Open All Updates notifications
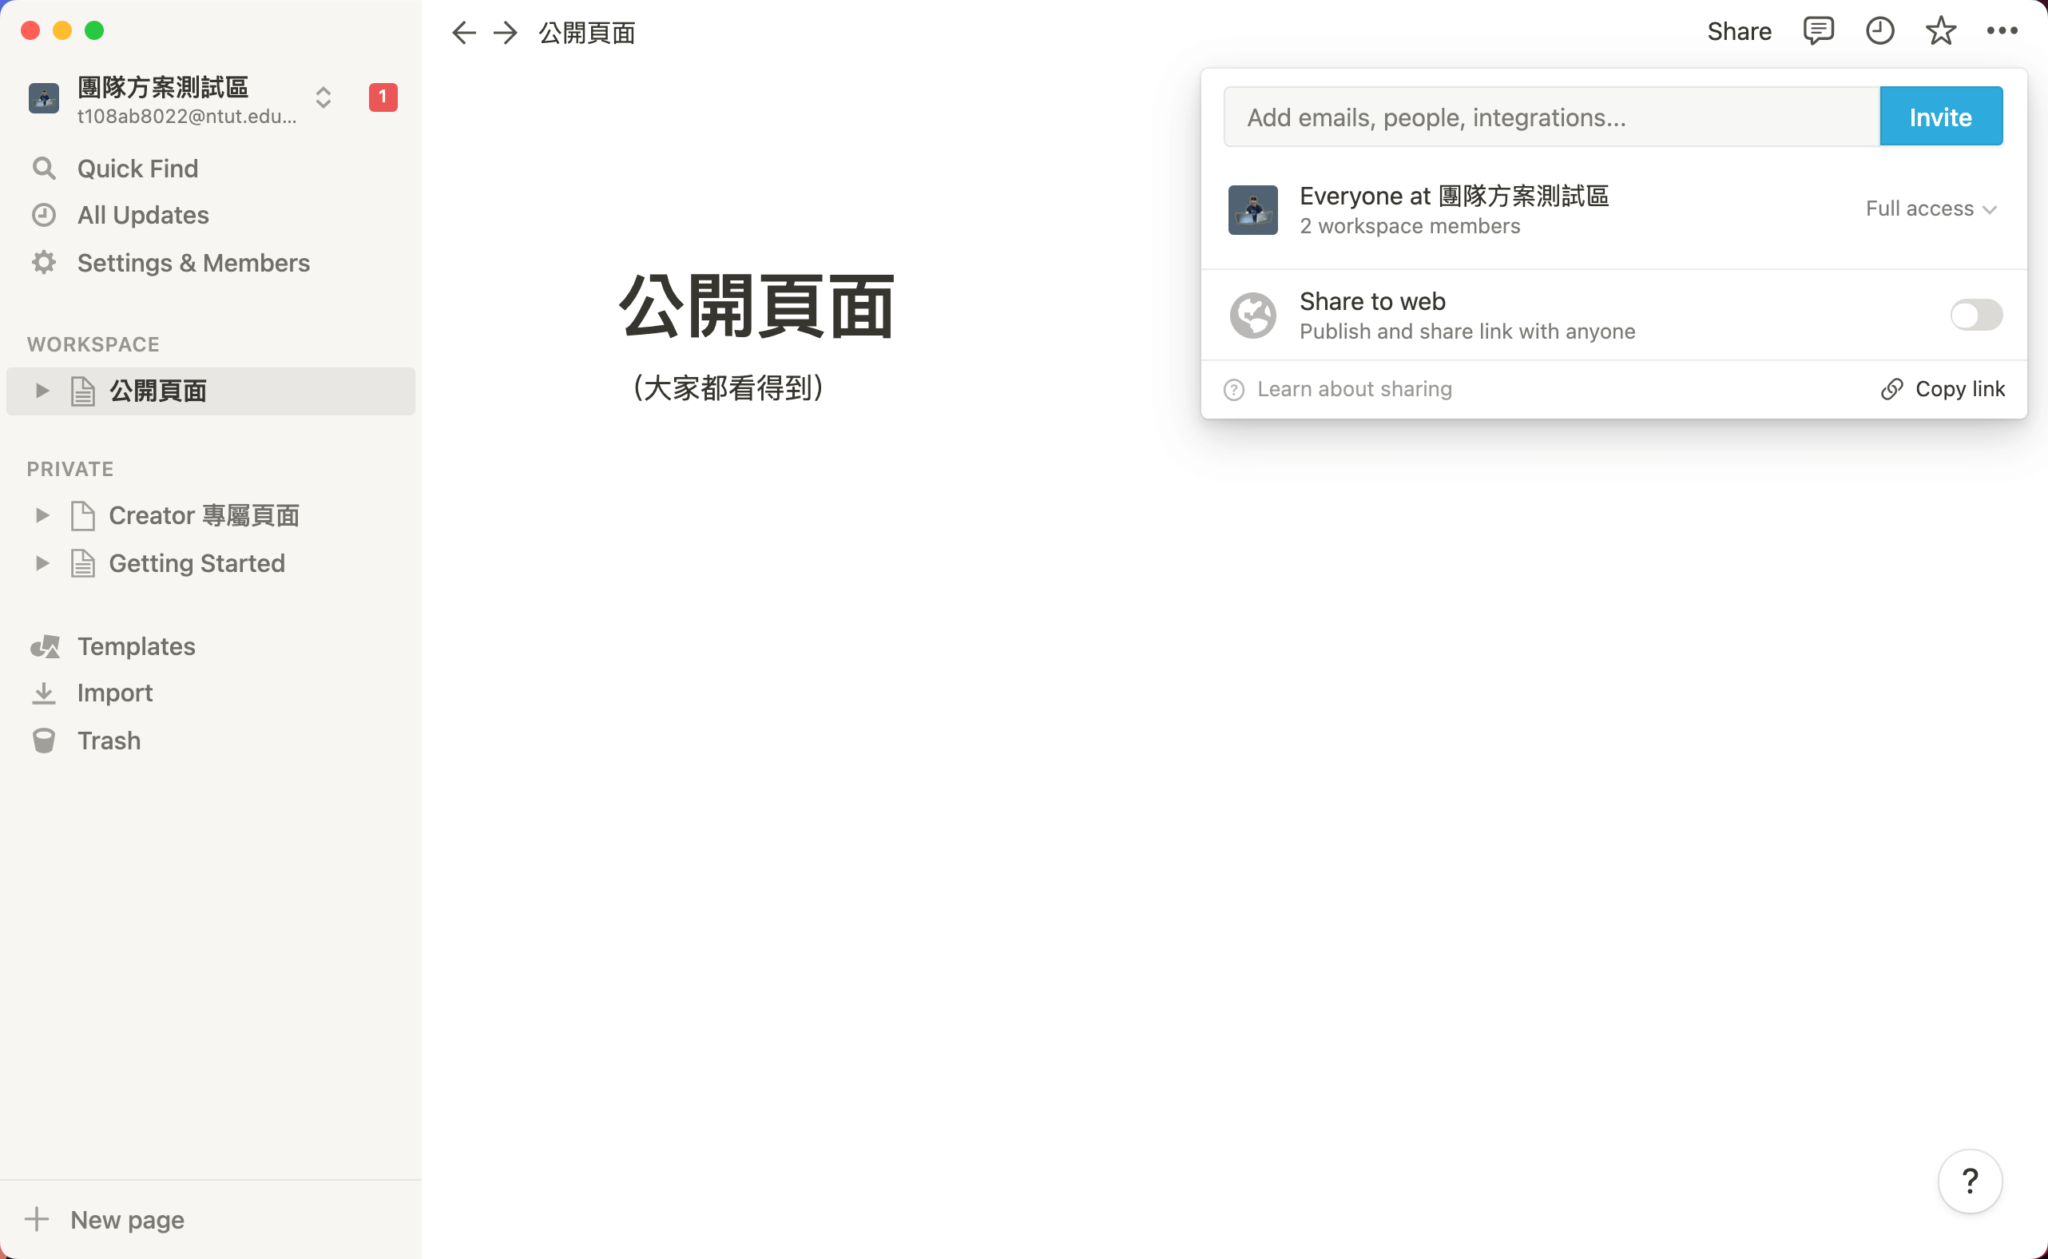 [143, 215]
